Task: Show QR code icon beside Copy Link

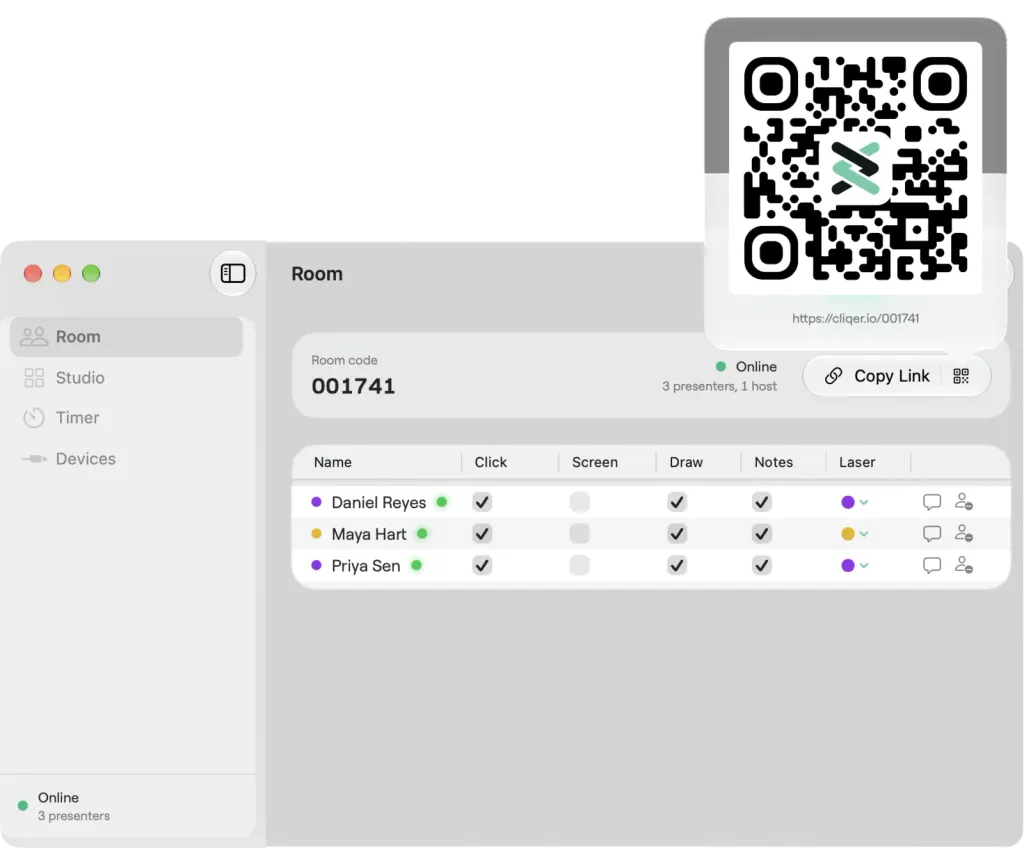Action: pyautogui.click(x=961, y=376)
